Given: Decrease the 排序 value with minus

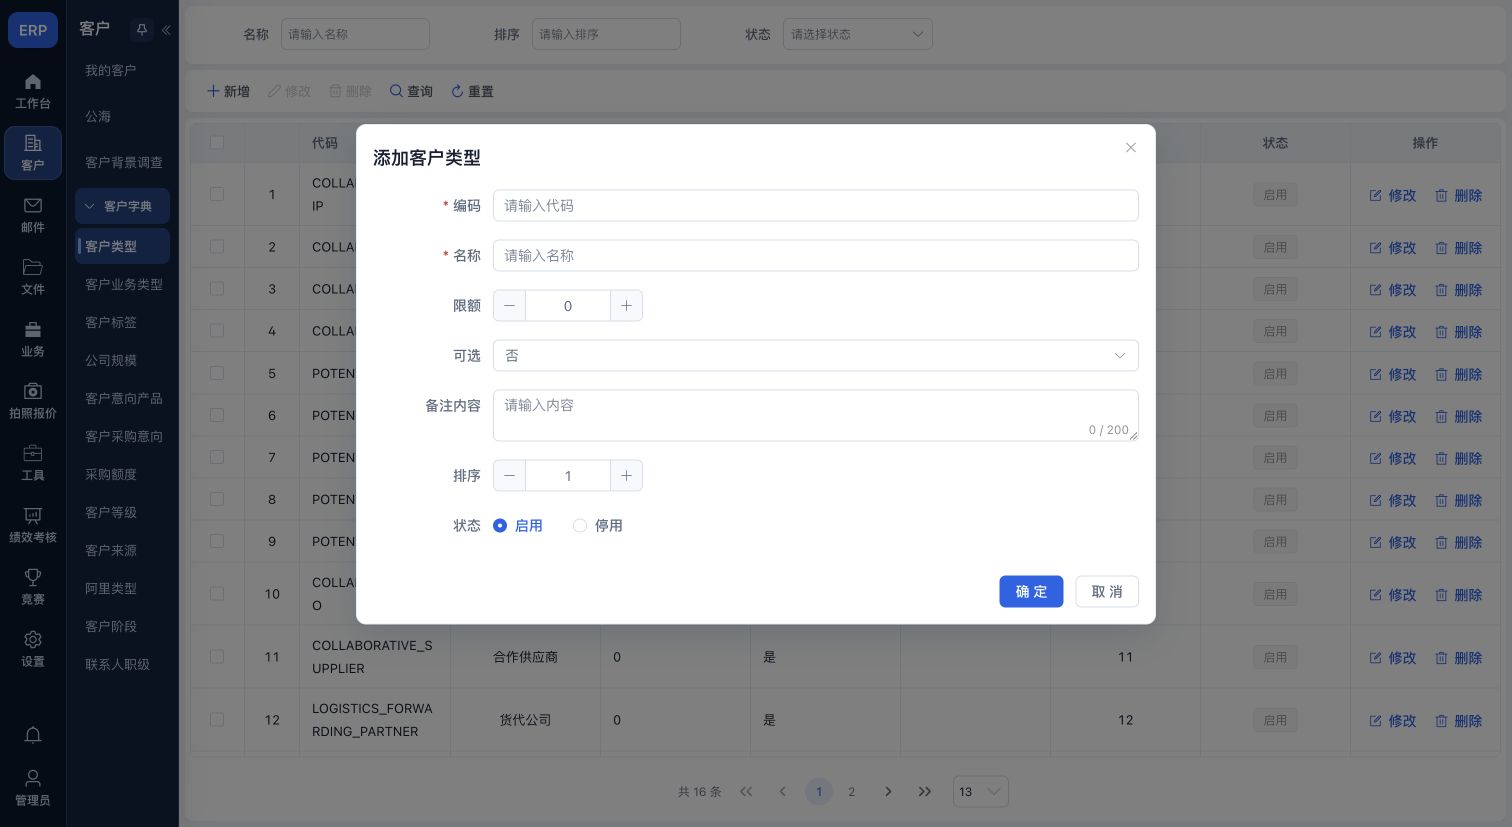Looking at the screenshot, I should pos(509,476).
